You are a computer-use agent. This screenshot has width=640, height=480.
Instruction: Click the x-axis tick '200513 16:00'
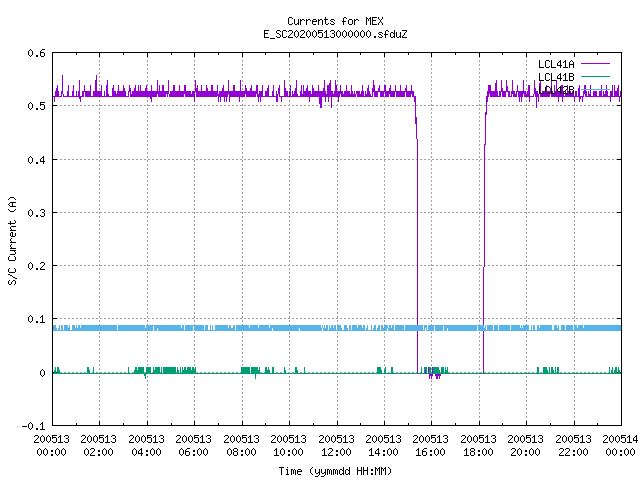(x=431, y=446)
